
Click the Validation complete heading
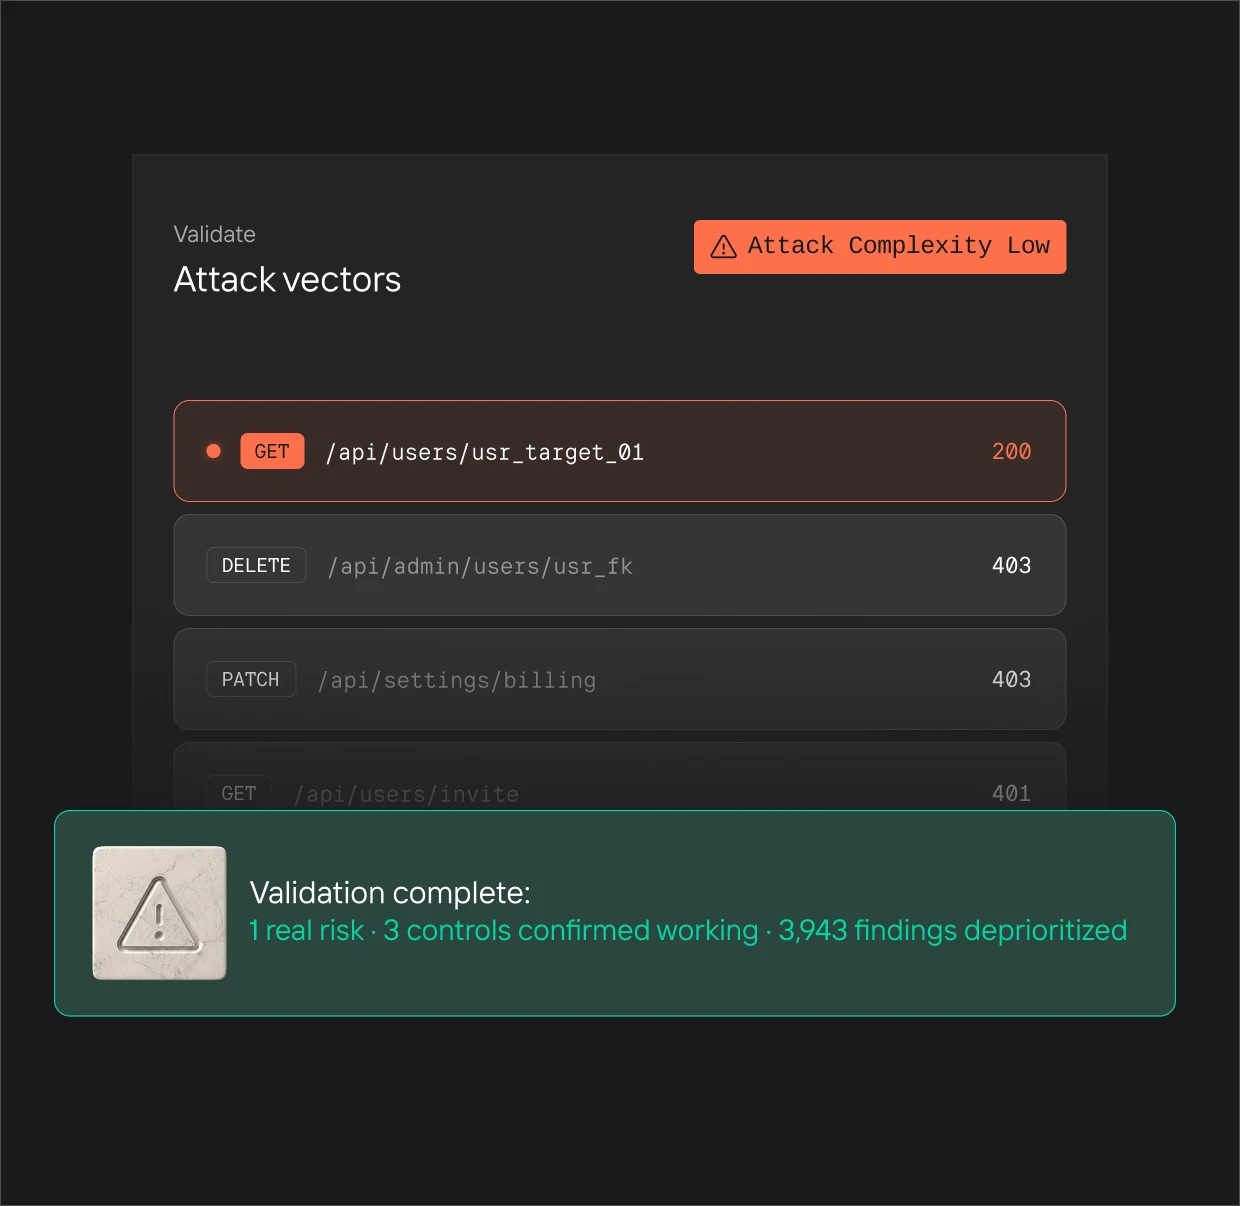(x=390, y=892)
